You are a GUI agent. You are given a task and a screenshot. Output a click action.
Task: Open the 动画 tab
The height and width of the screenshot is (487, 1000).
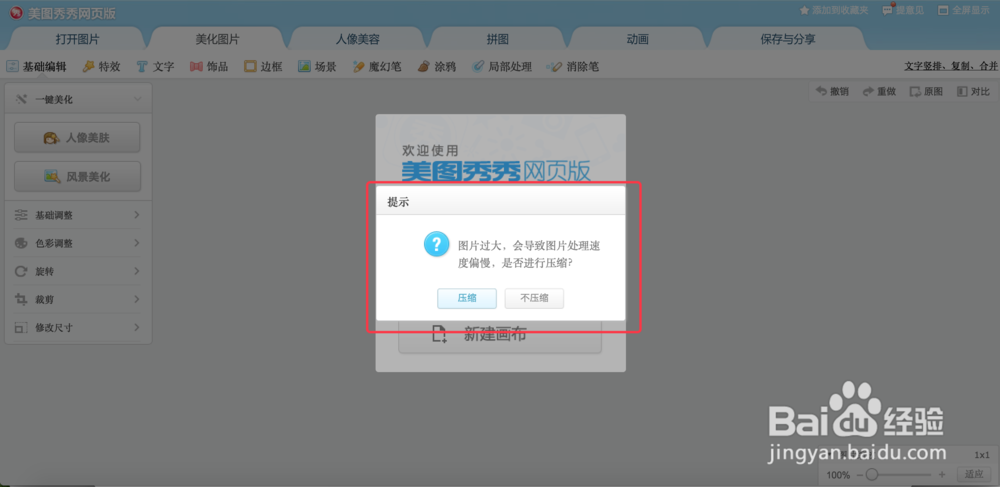point(638,39)
